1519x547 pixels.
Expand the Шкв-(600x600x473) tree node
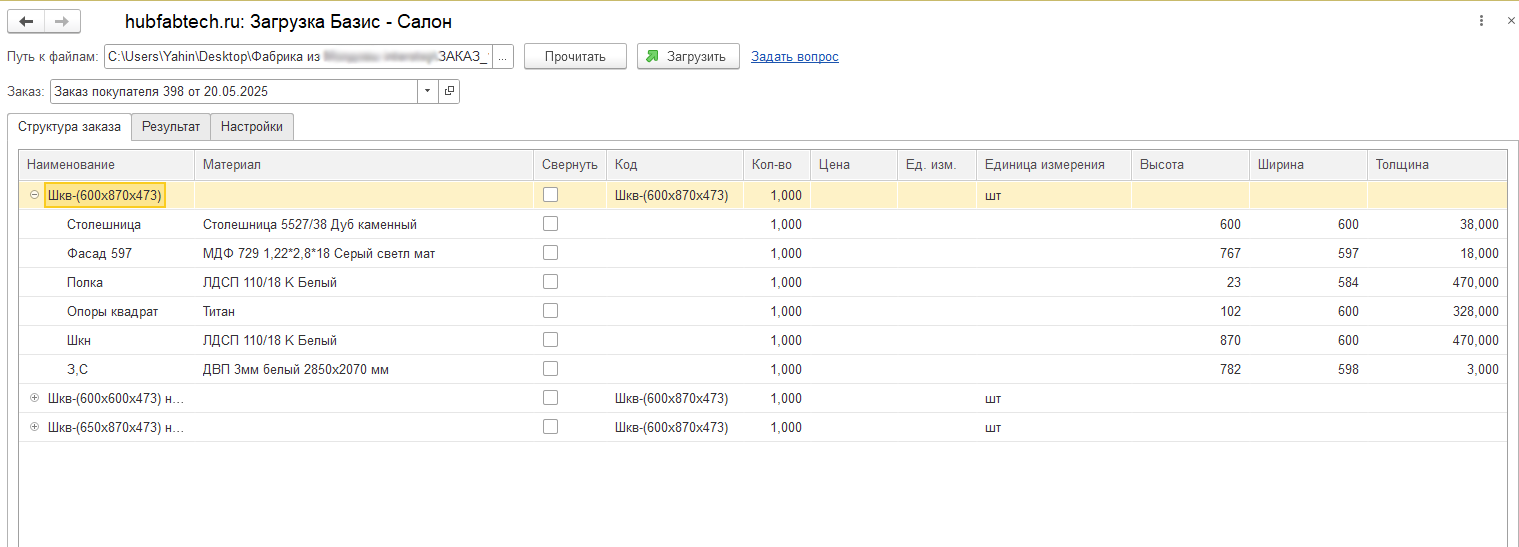34,398
